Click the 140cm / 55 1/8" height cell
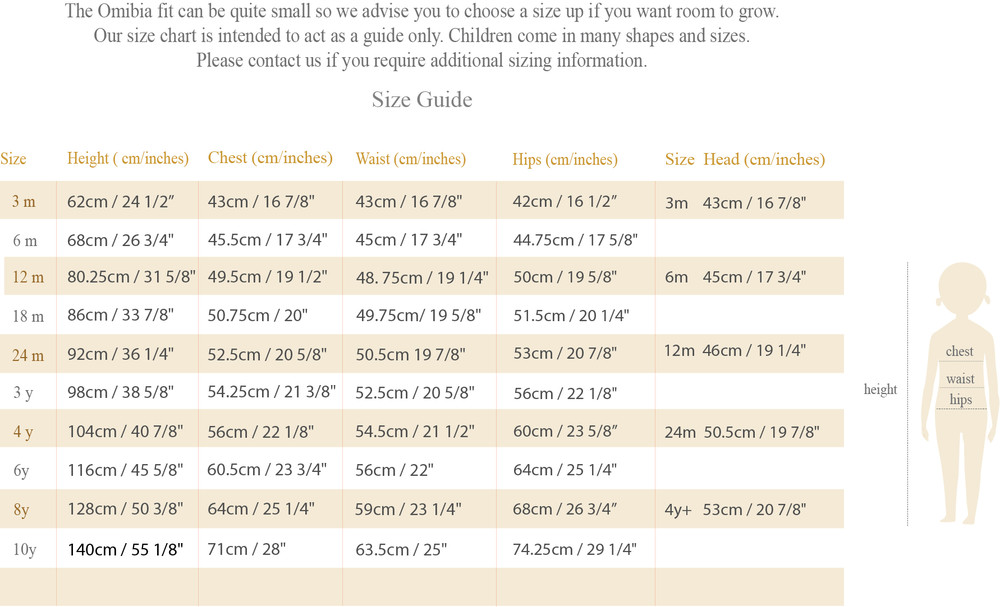The width and height of the screenshot is (1000, 607). click(x=125, y=548)
